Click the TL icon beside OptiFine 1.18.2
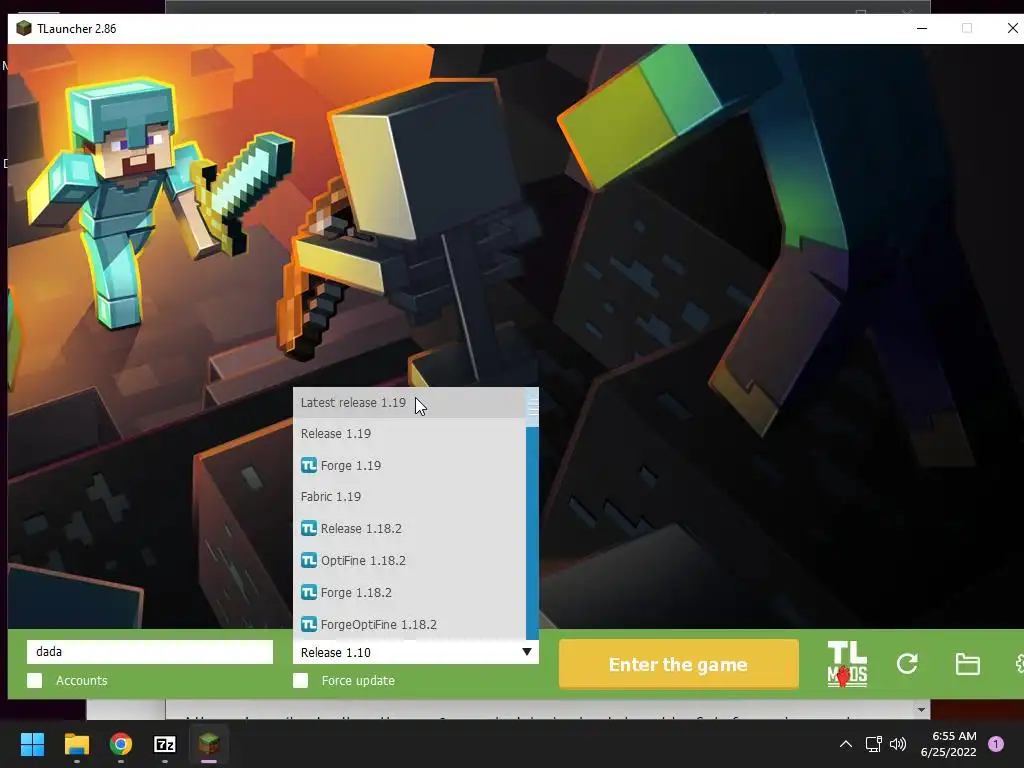The width and height of the screenshot is (1024, 768). coord(309,560)
